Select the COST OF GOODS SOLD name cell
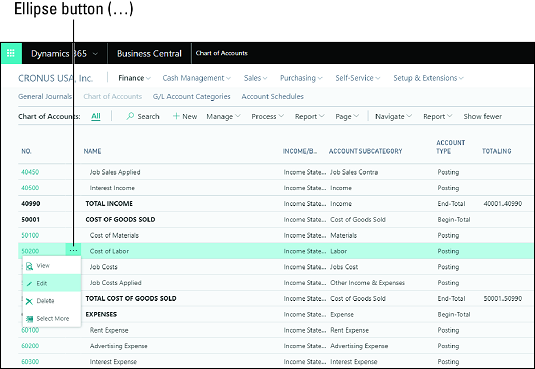This screenshot has width=535, height=369. click(x=120, y=219)
